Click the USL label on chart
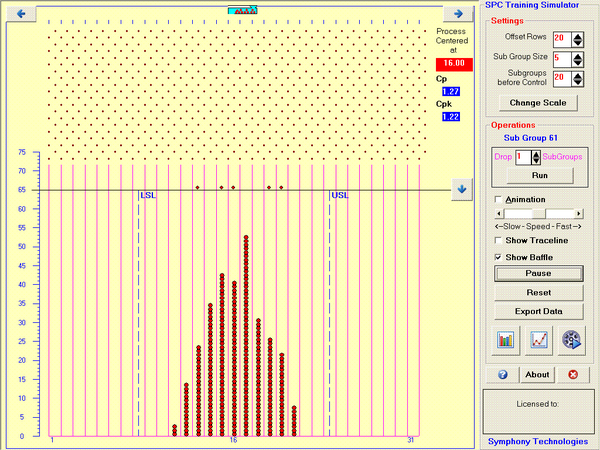The width and height of the screenshot is (600, 450). point(340,195)
